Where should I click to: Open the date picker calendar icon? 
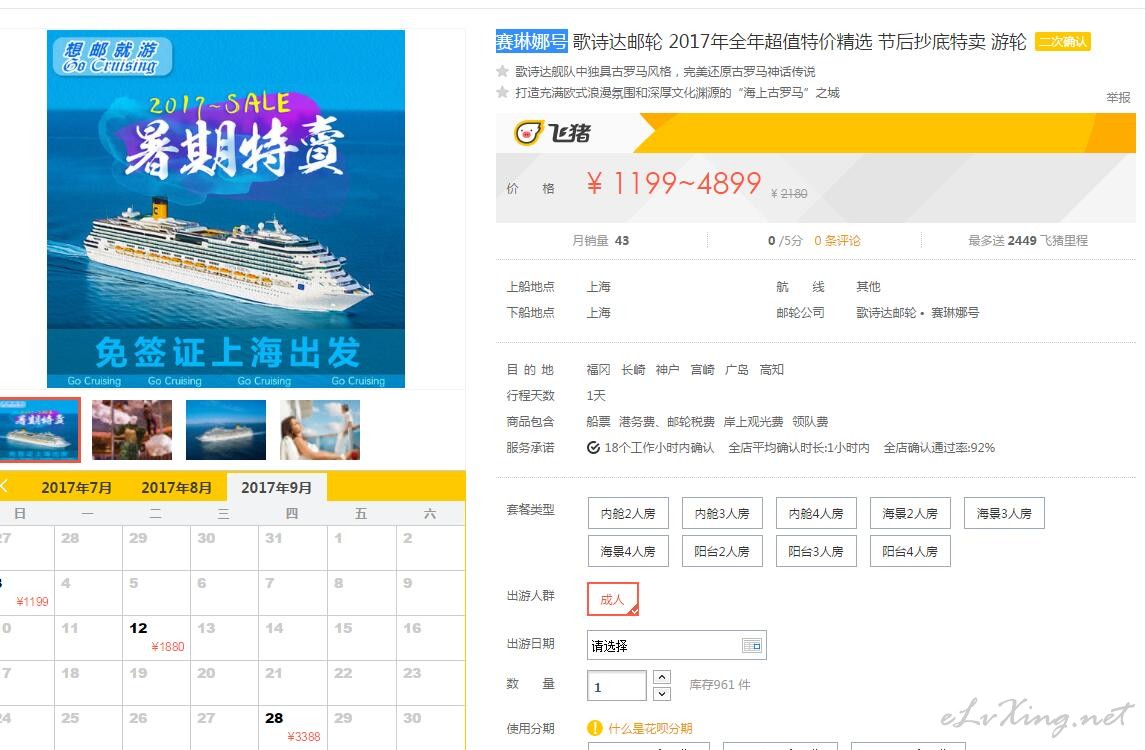(x=751, y=646)
